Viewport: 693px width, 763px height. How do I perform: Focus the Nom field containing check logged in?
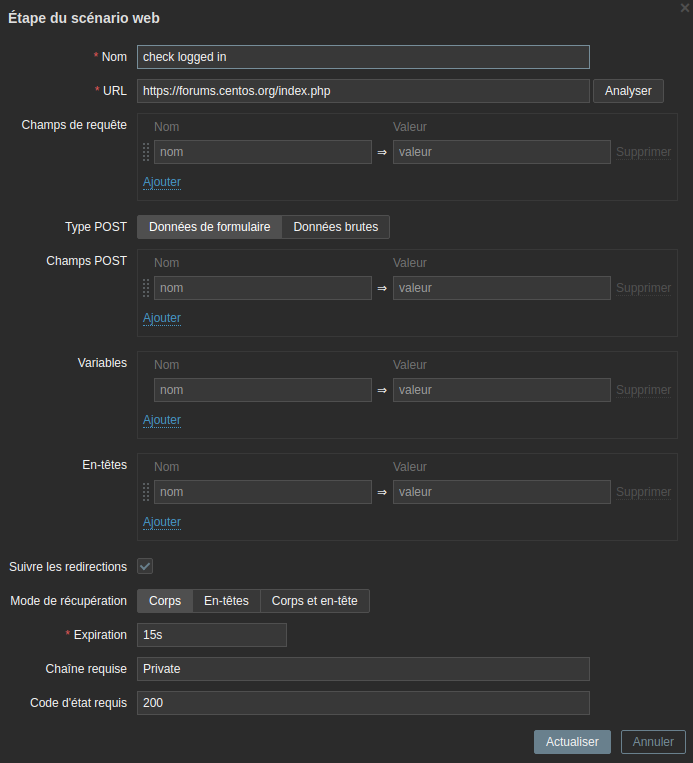click(363, 57)
